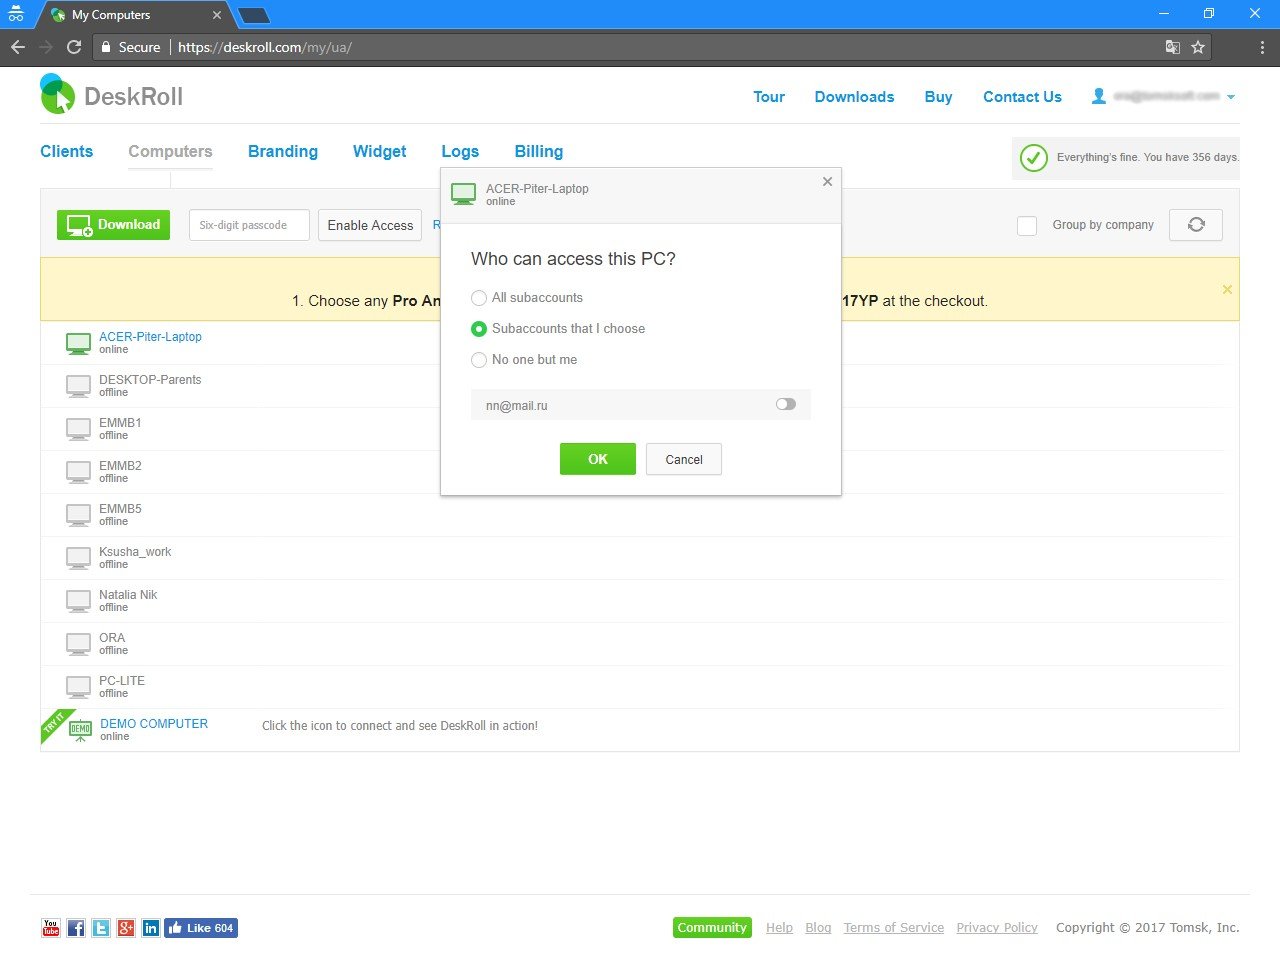Click the green Download button
The height and width of the screenshot is (960, 1280).
click(x=113, y=225)
